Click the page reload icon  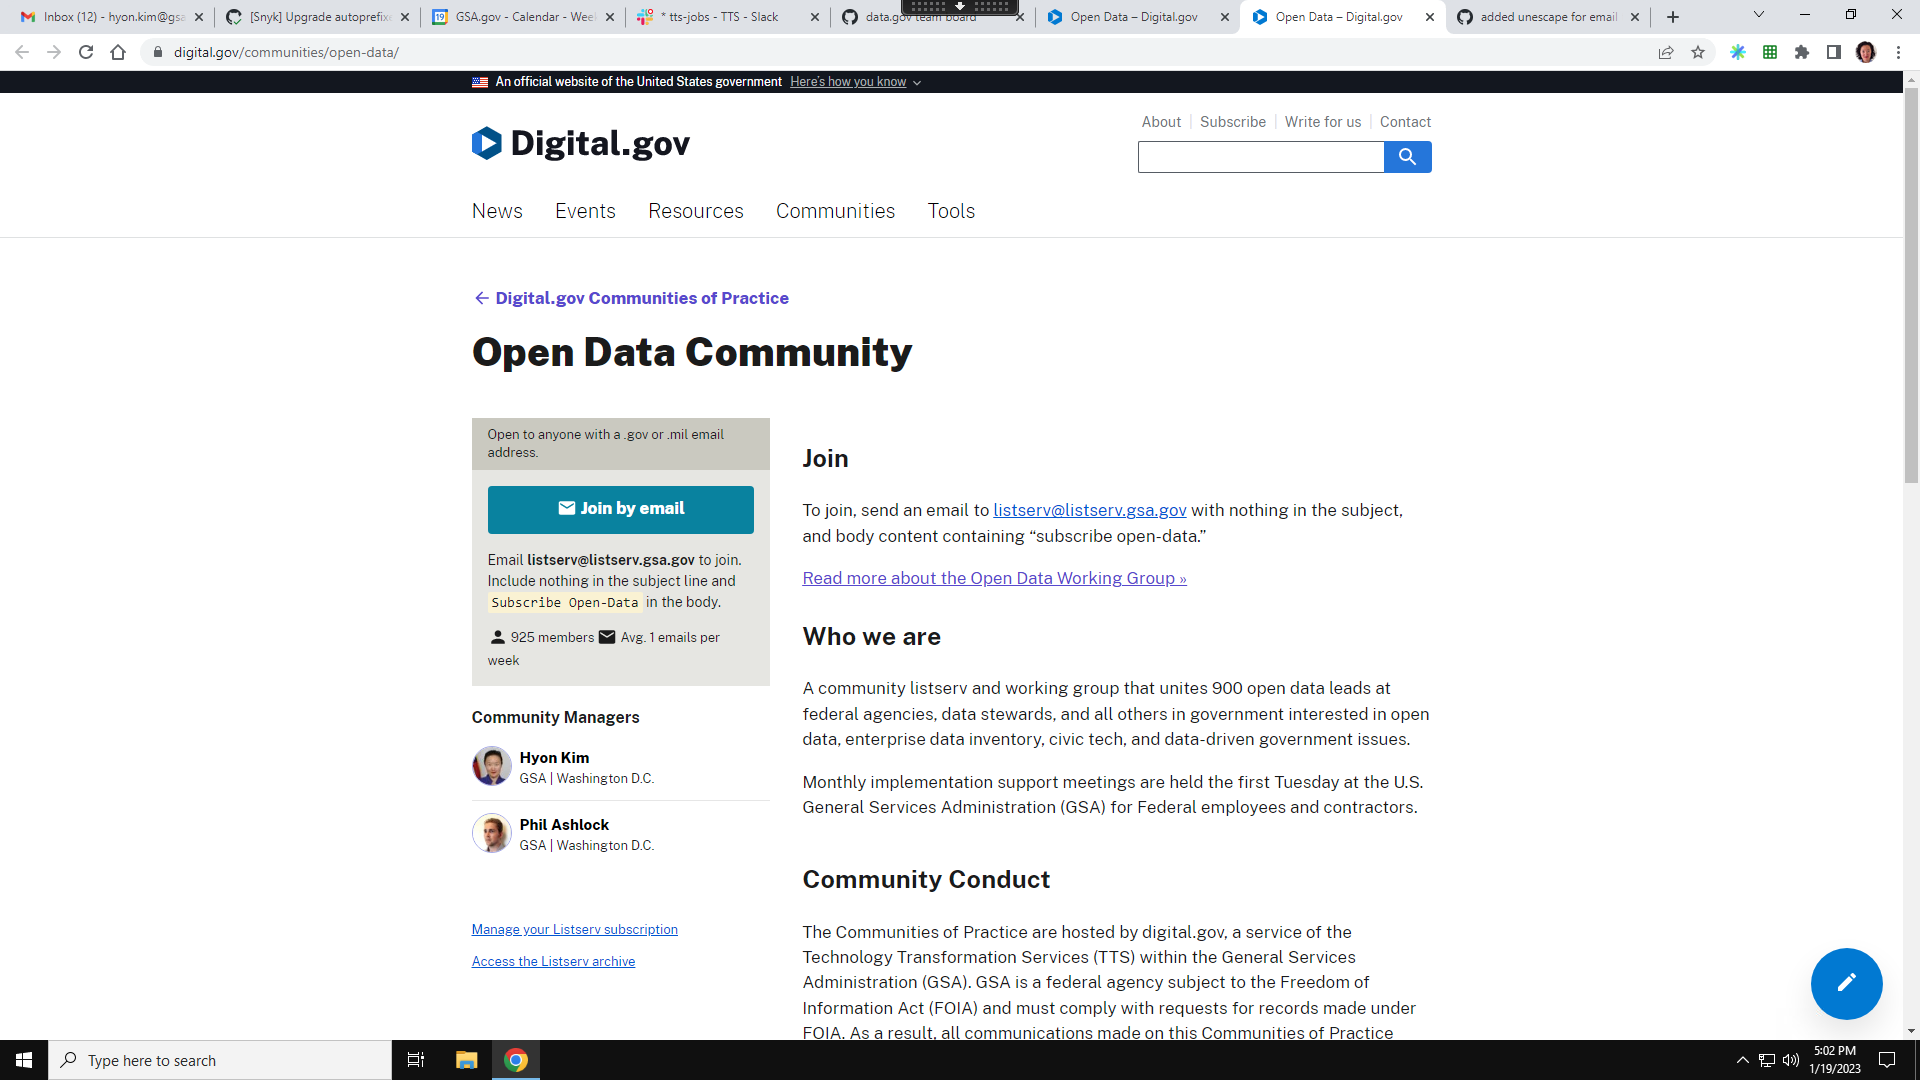[x=86, y=52]
